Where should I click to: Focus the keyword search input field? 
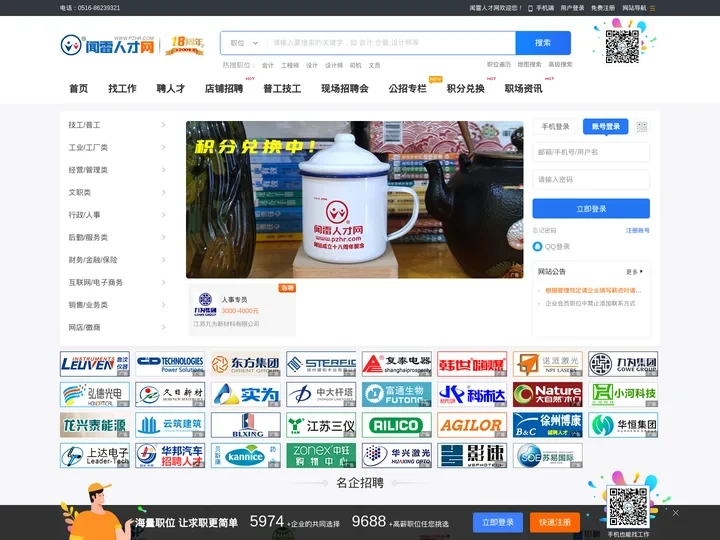(x=392, y=43)
